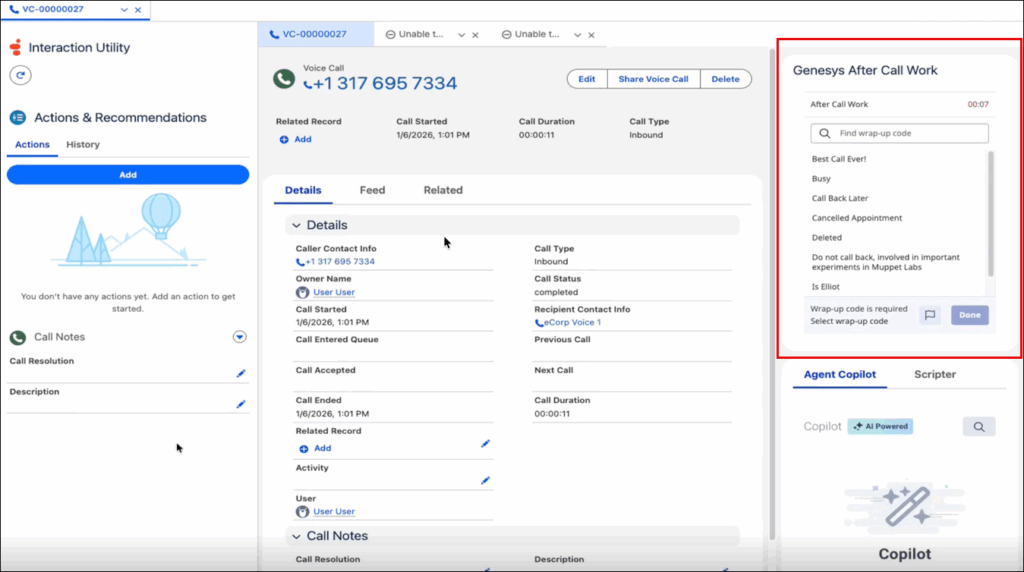This screenshot has height=572, width=1024.
Task: Click the User field avatar icon
Action: coord(302,512)
